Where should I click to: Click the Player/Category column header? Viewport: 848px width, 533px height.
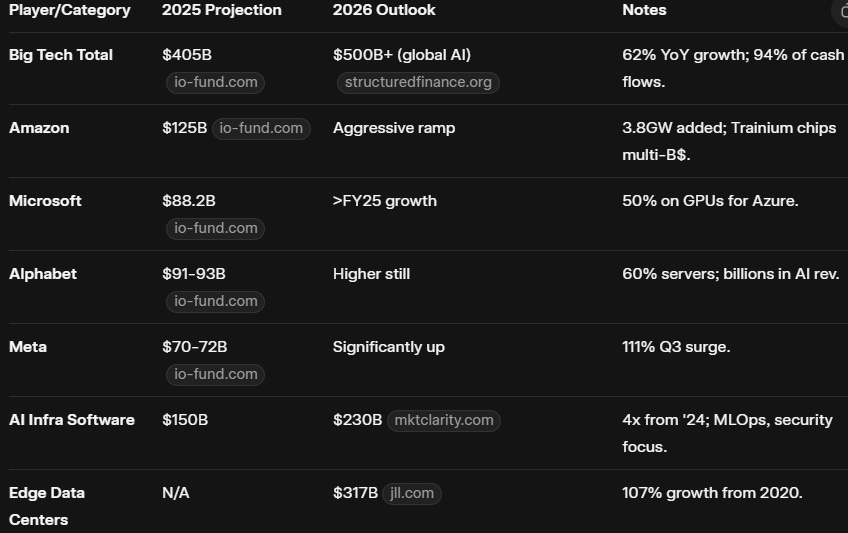tap(70, 10)
